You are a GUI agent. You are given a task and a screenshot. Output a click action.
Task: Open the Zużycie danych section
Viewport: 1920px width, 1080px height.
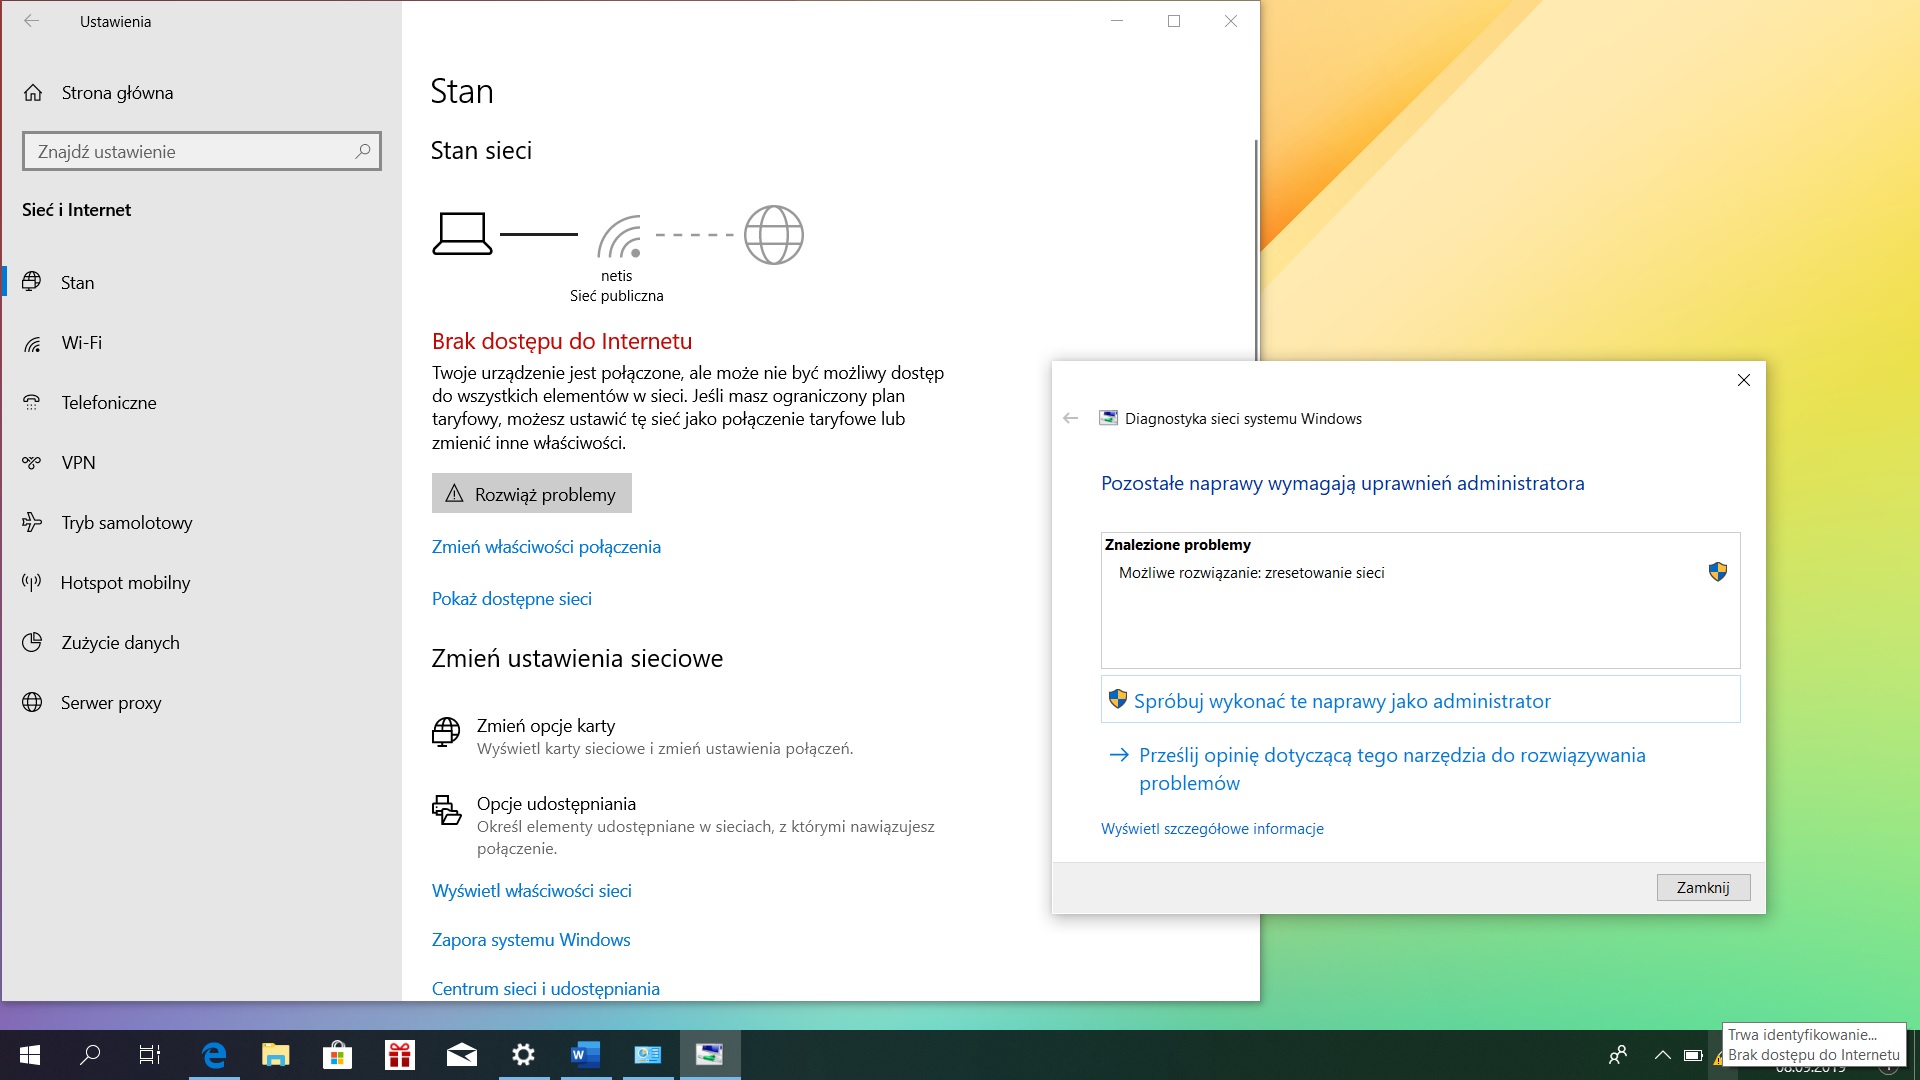click(x=120, y=643)
